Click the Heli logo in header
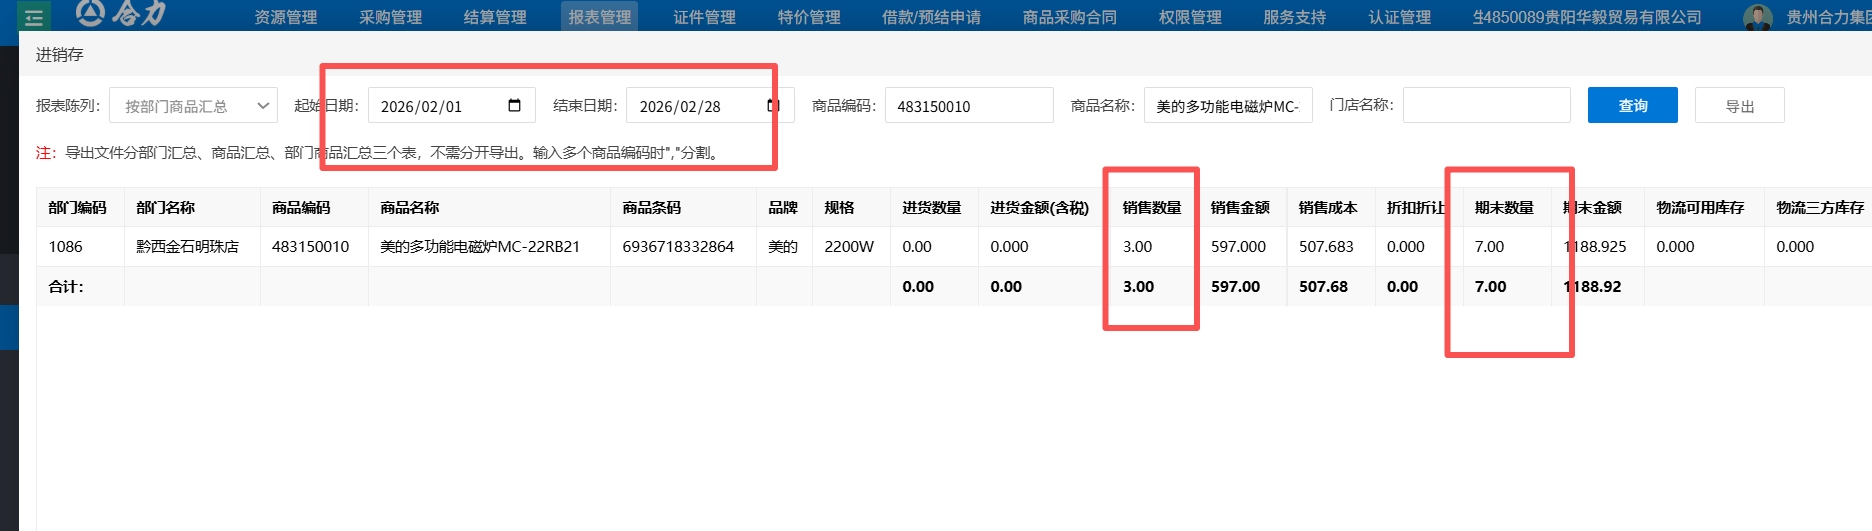Screen dimensions: 1872x531 (121, 14)
